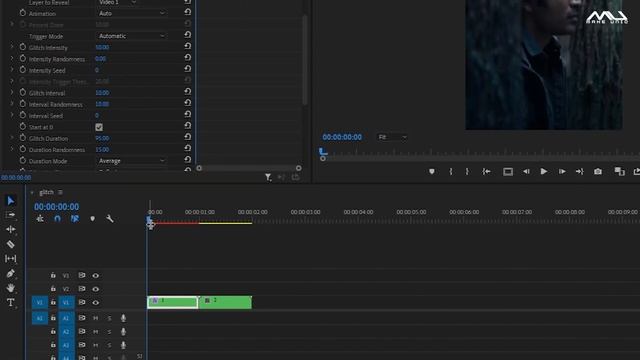Screen dimensions: 640x360
Task: Reset the Start at 0 parameter
Action: coord(188,126)
